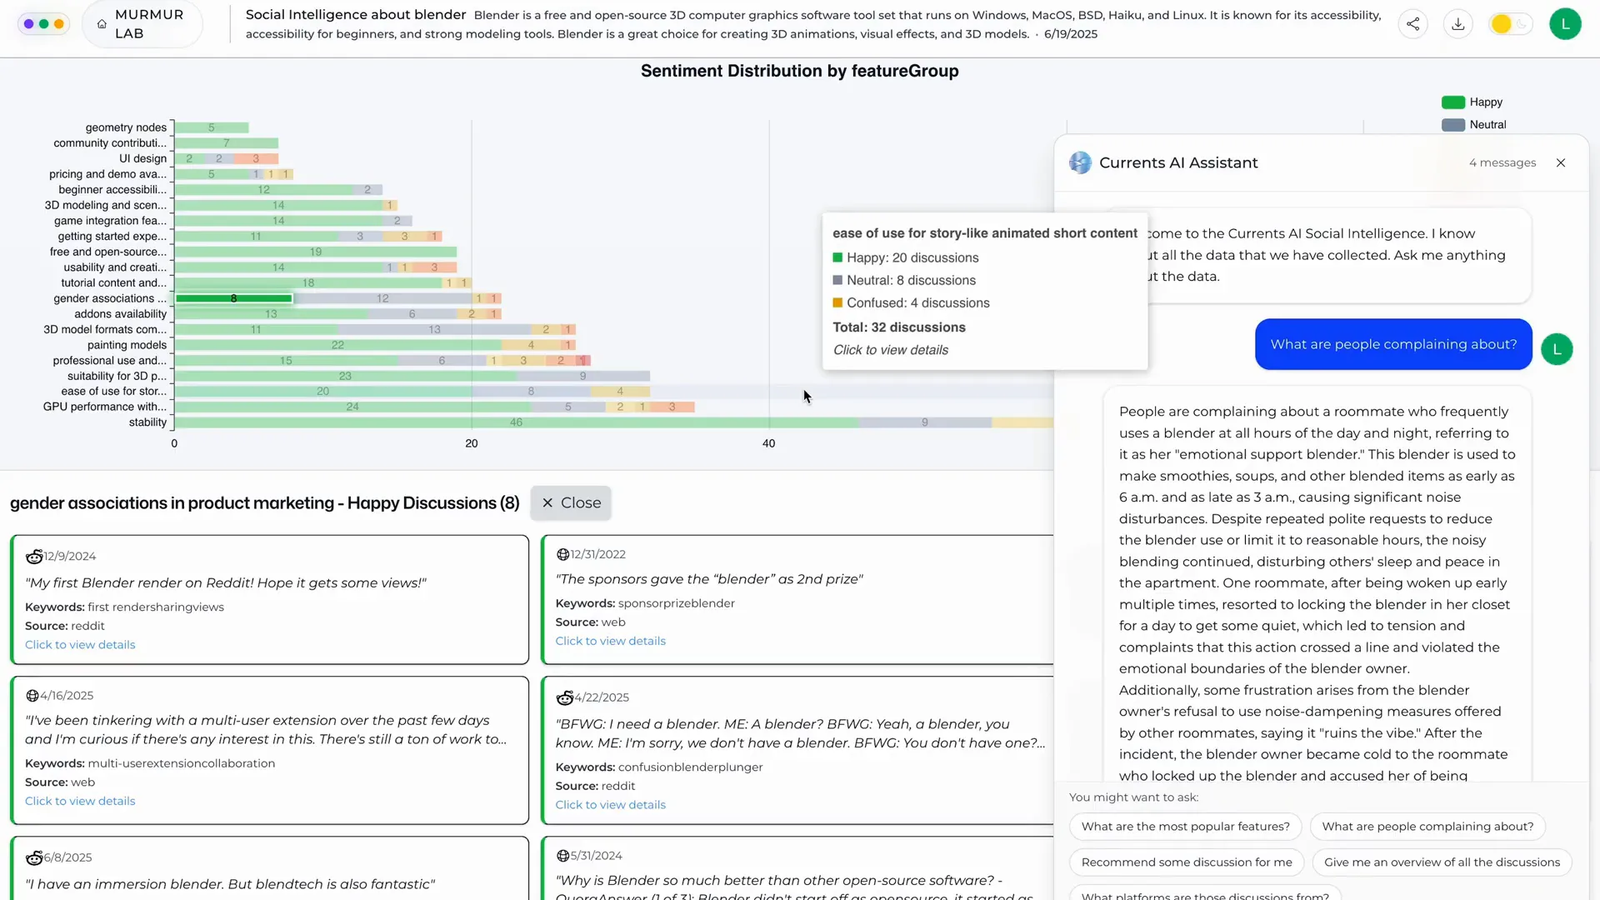Click the Reddit icon on the BFWG post card

pyautogui.click(x=563, y=697)
